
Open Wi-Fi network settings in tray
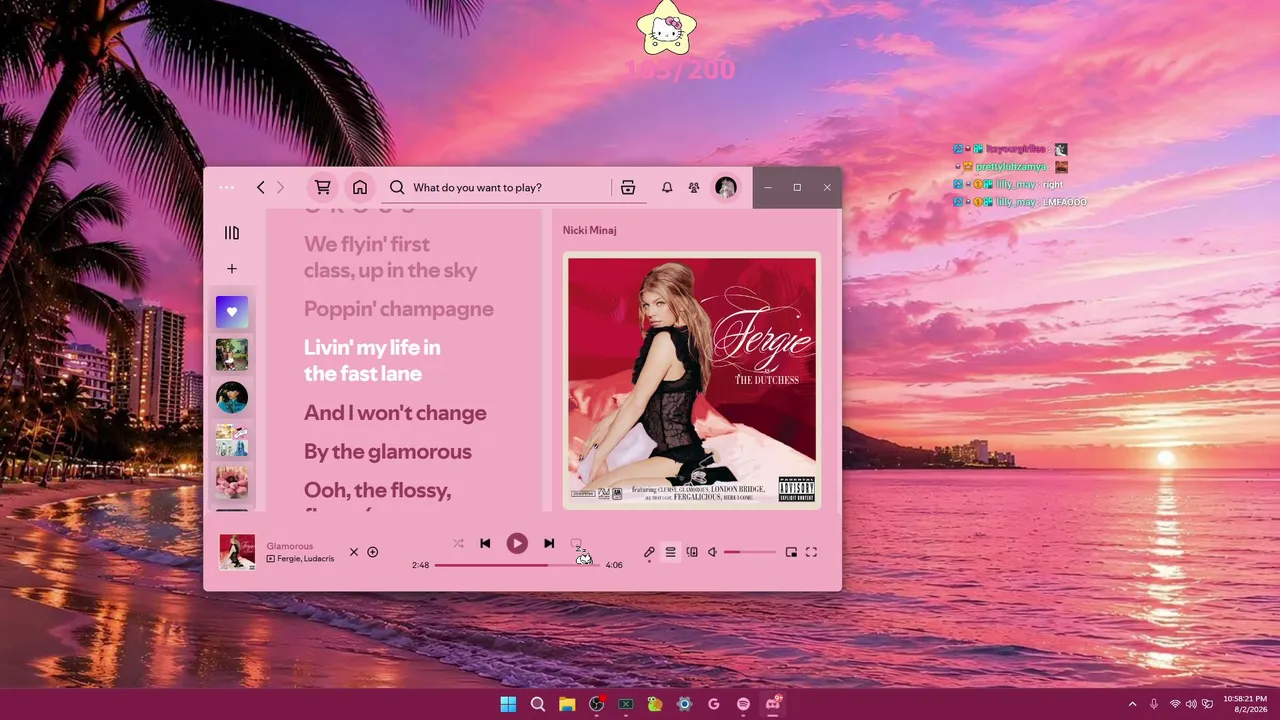click(1175, 704)
